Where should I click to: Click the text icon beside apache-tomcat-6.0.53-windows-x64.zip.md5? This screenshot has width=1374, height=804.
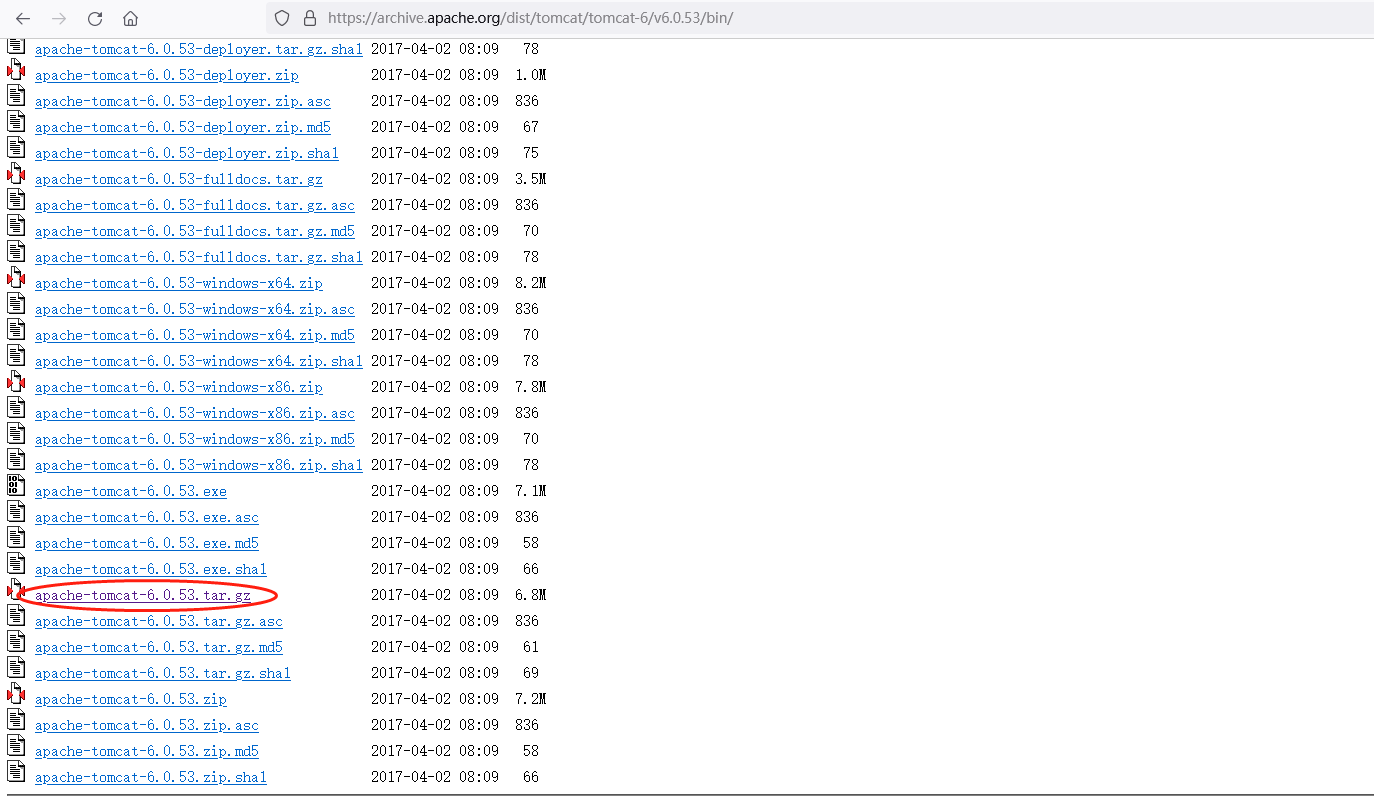[15, 330]
